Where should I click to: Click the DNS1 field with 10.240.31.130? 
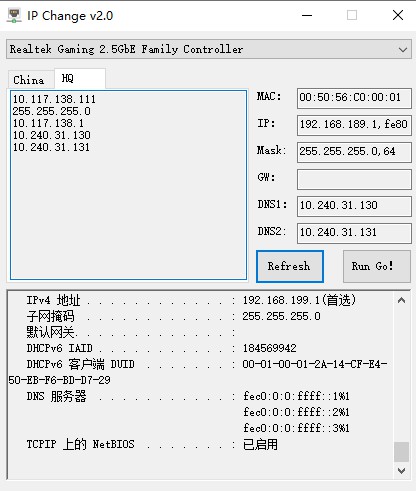click(354, 206)
